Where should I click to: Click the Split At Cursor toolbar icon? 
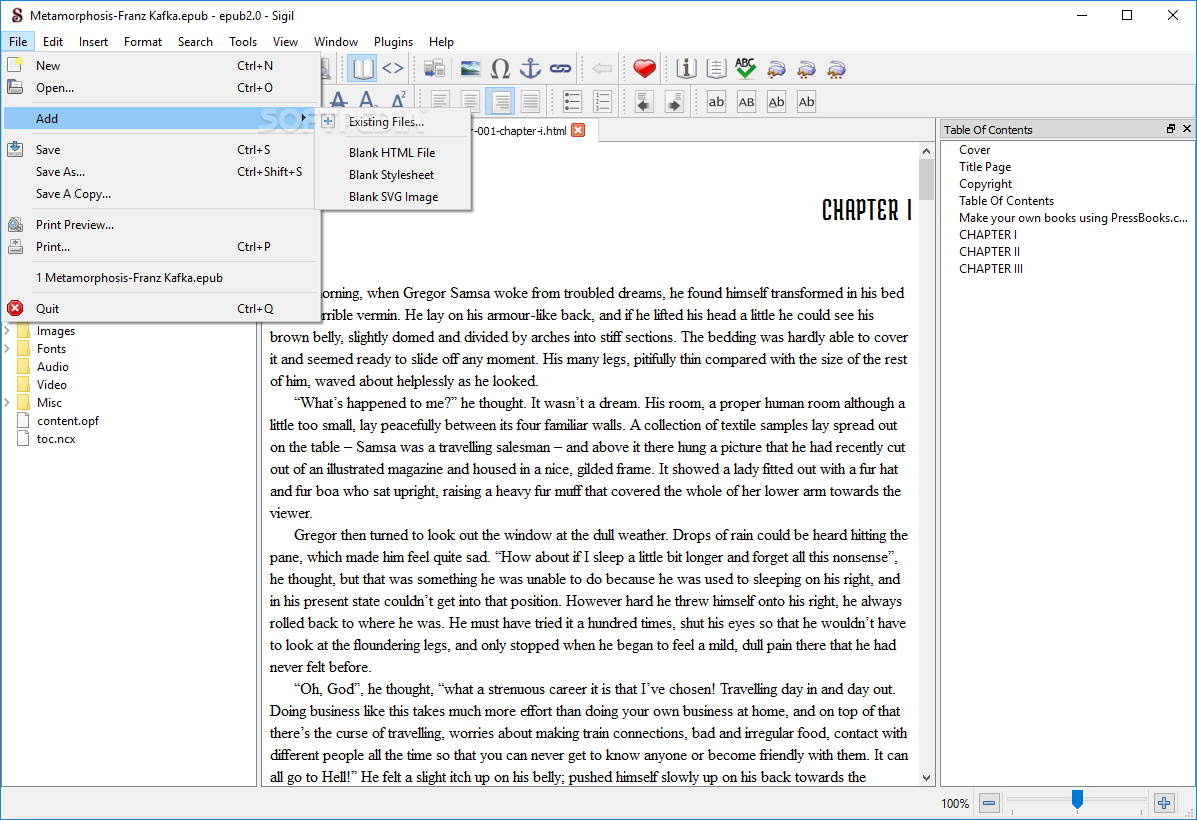[434, 69]
